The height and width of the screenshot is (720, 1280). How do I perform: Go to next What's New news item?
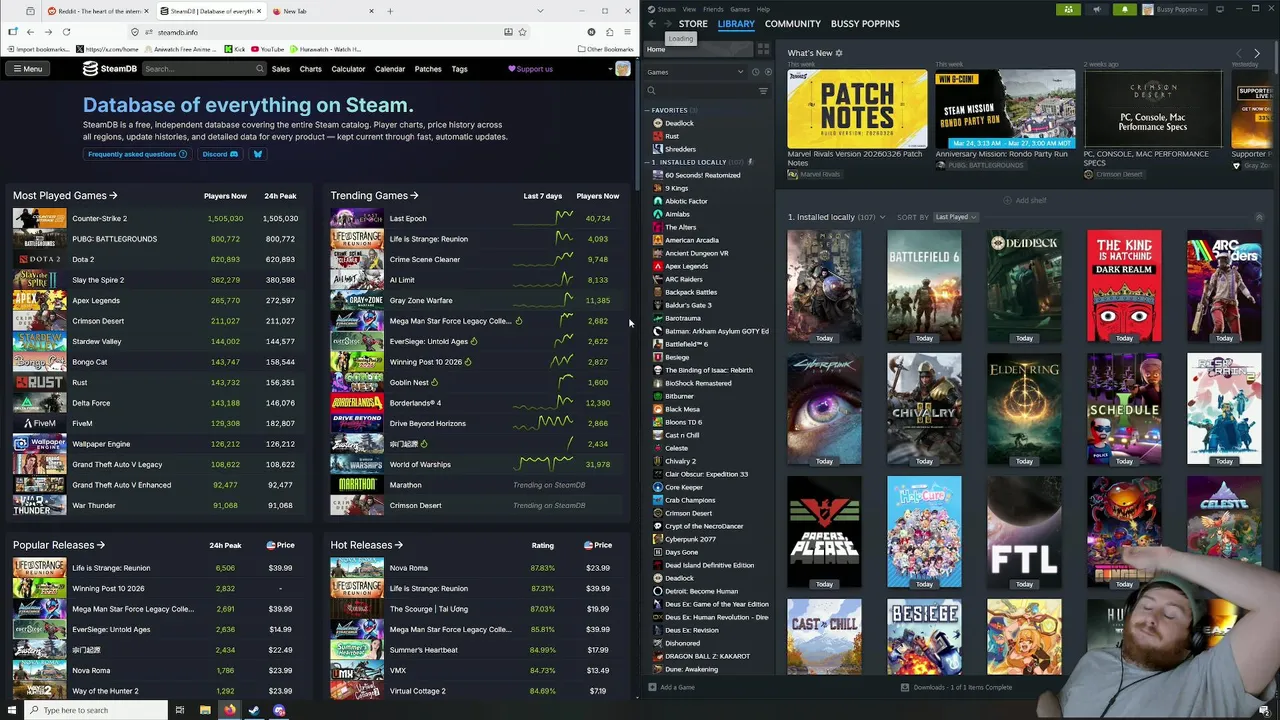point(1257,53)
